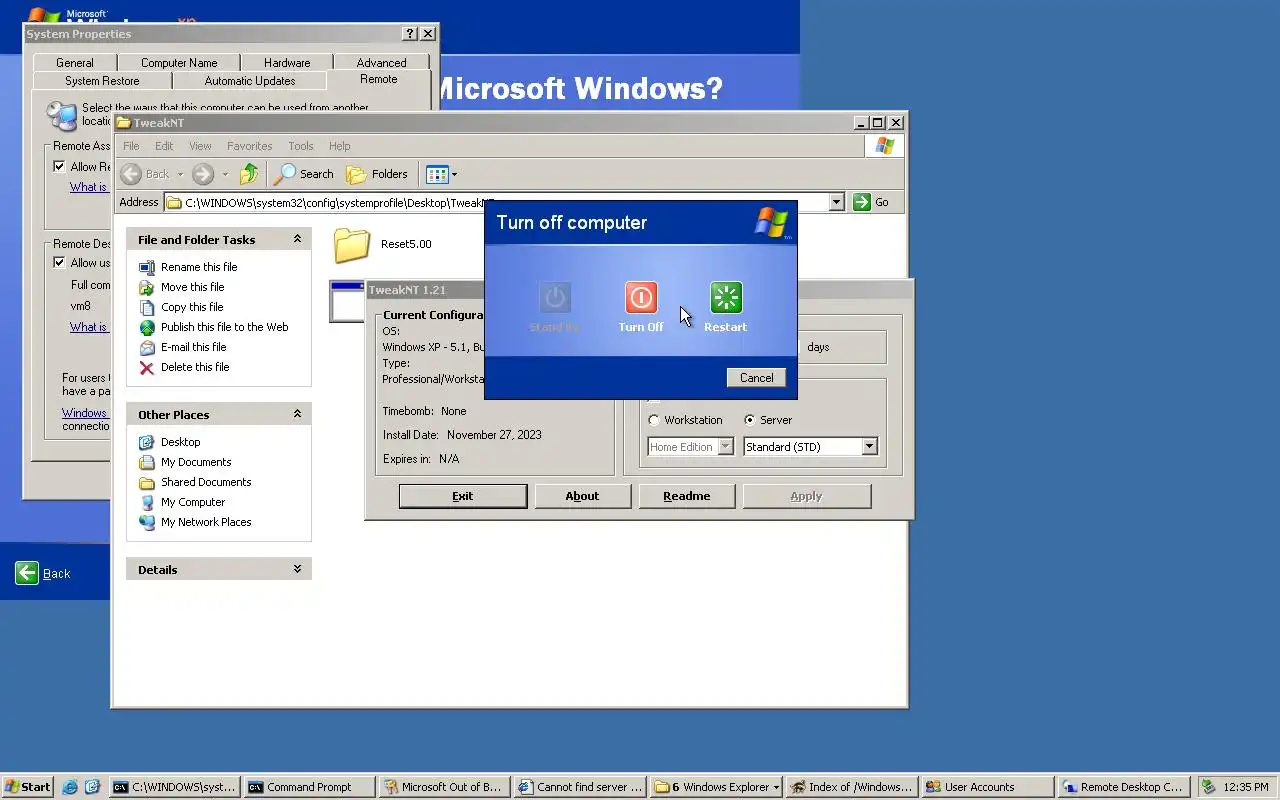This screenshot has height=800, width=1280.
Task: Switch to the General tab in System Properties
Action: pos(74,63)
